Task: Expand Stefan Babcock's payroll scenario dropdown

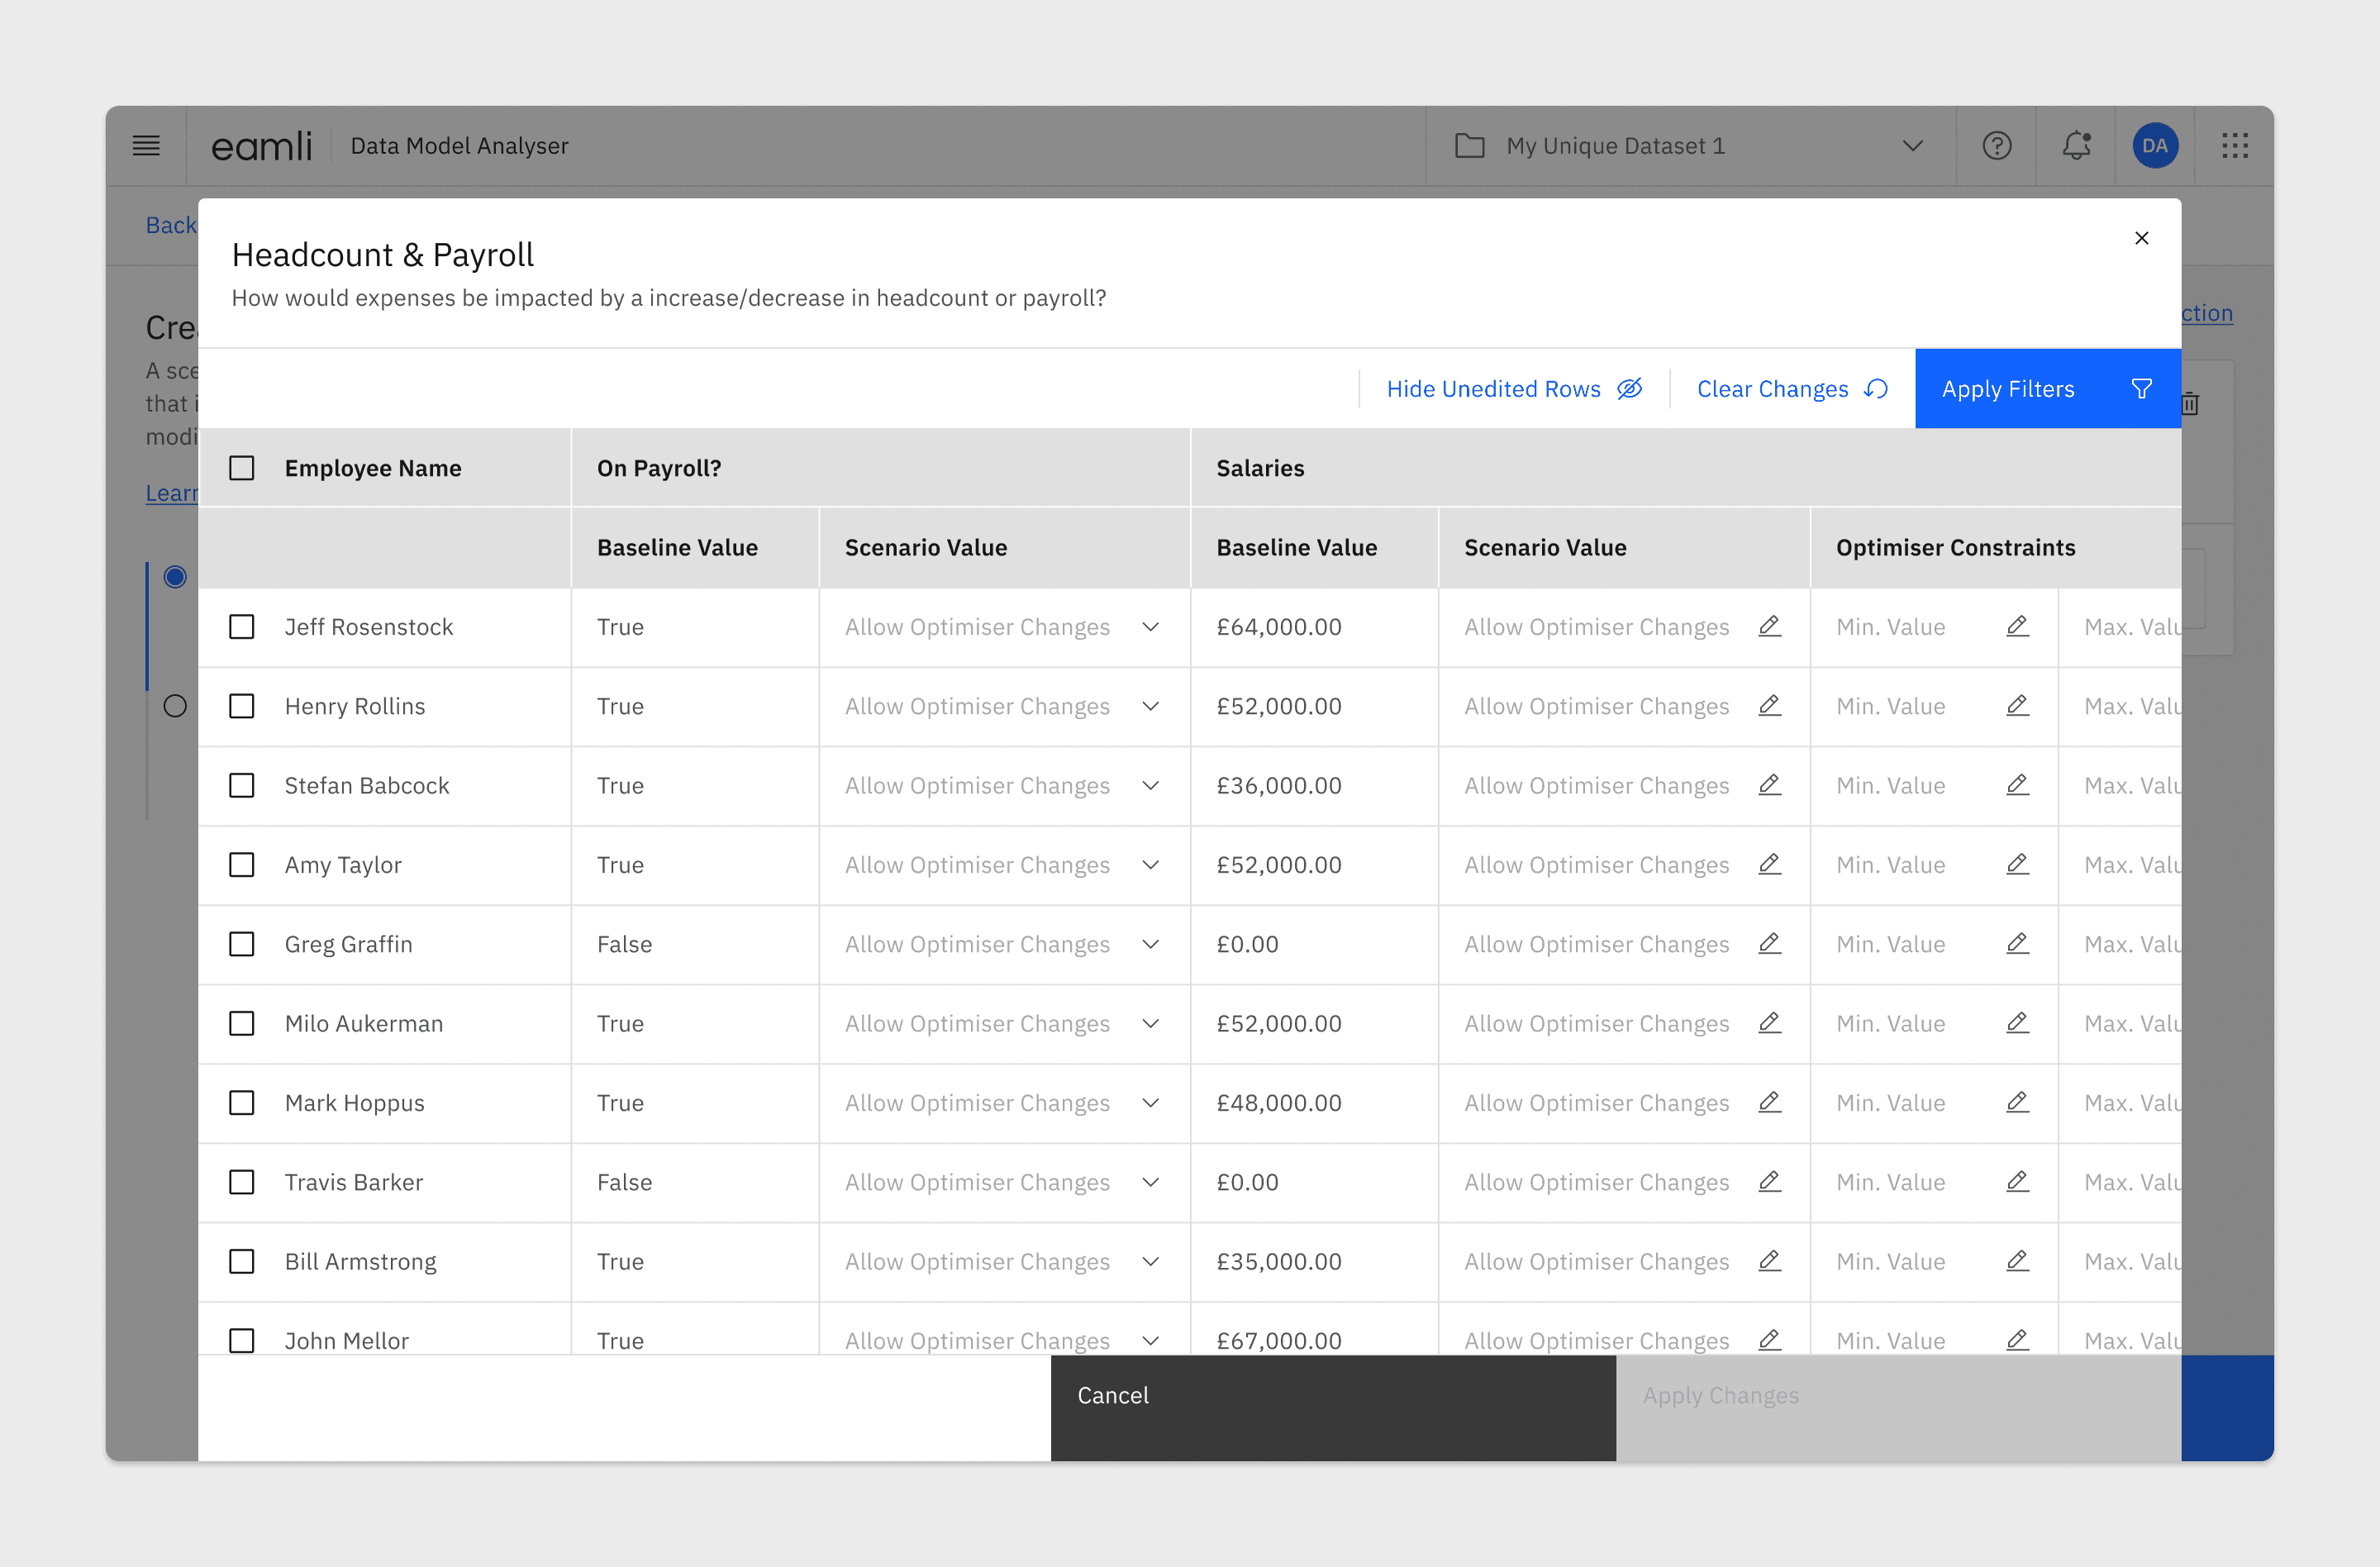Action: tap(1150, 785)
